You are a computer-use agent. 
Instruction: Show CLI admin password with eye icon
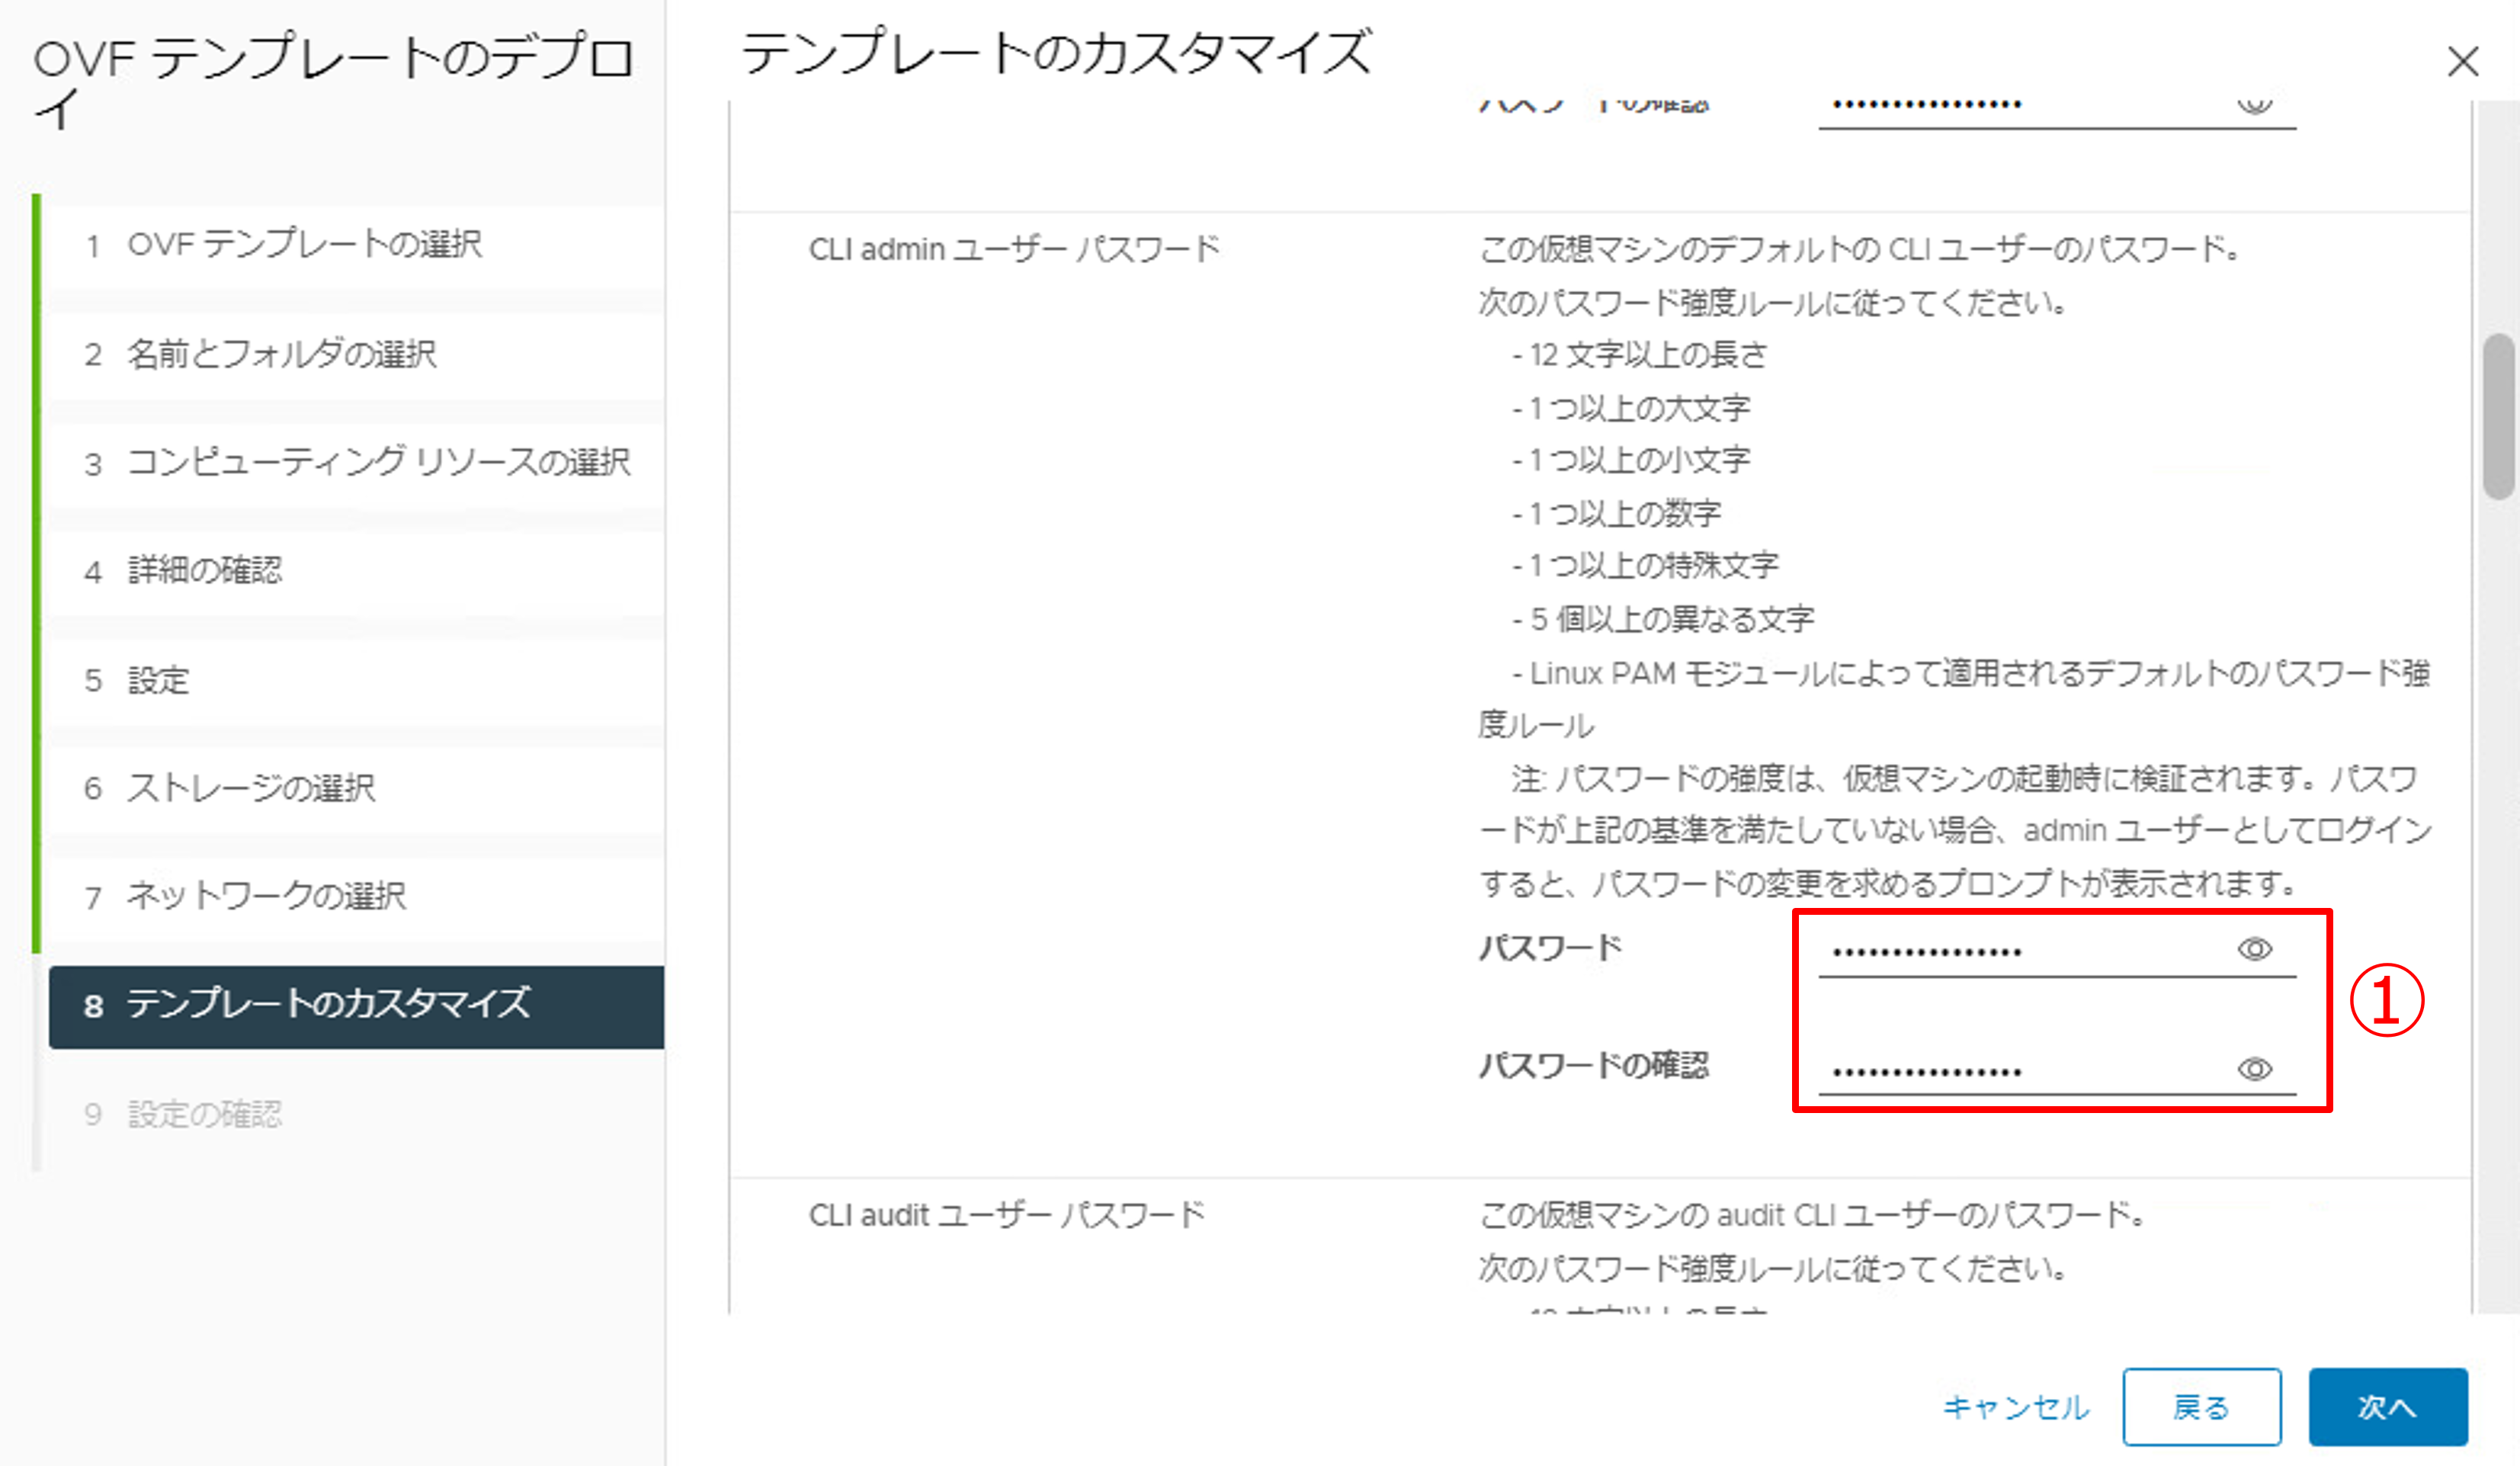click(2254, 948)
